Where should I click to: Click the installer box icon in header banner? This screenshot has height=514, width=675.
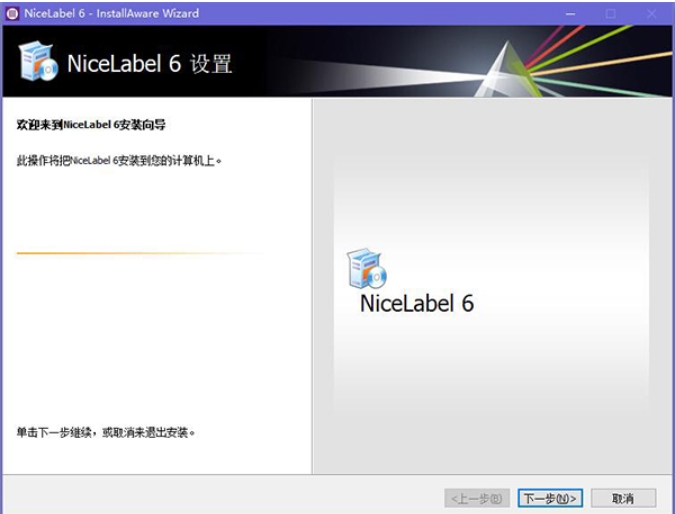click(x=38, y=61)
